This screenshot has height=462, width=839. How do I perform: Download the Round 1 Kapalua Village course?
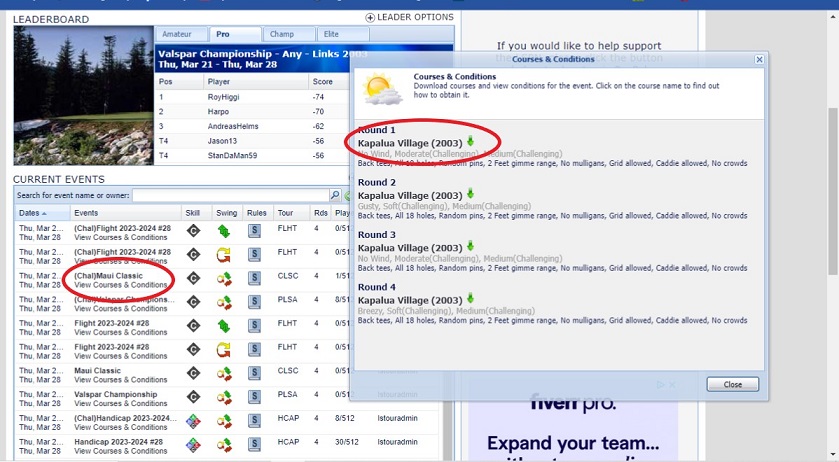[470, 141]
